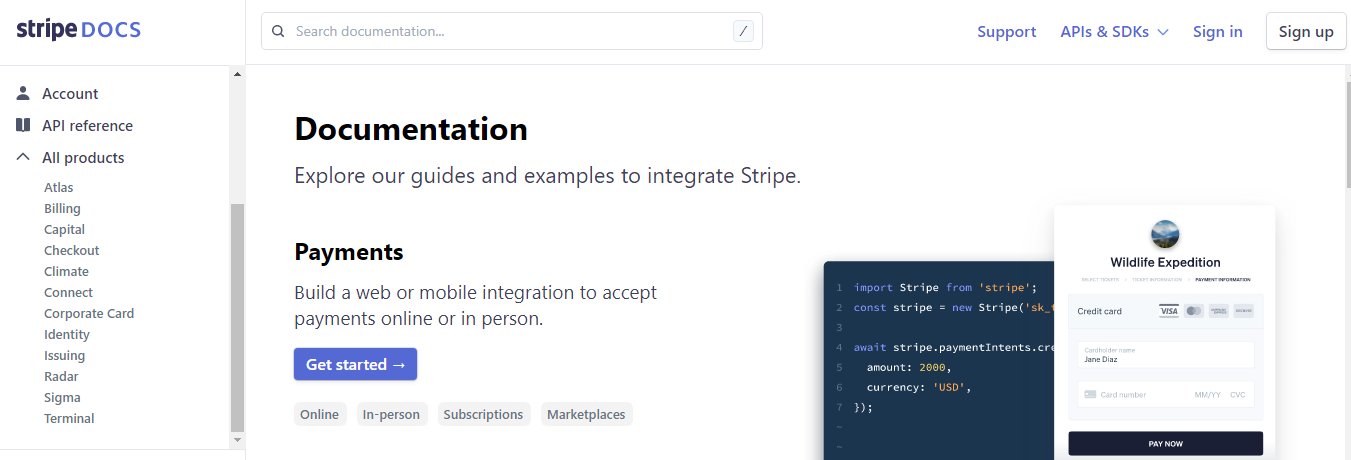Click the Get started button
Viewport: 1351px width, 460px height.
click(x=355, y=364)
